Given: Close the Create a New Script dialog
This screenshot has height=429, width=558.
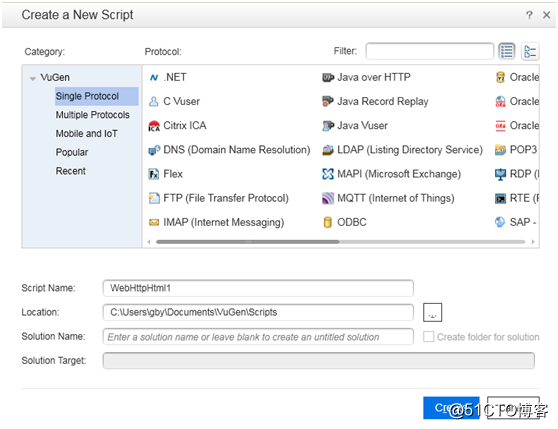Looking at the screenshot, I should pyautogui.click(x=547, y=15).
